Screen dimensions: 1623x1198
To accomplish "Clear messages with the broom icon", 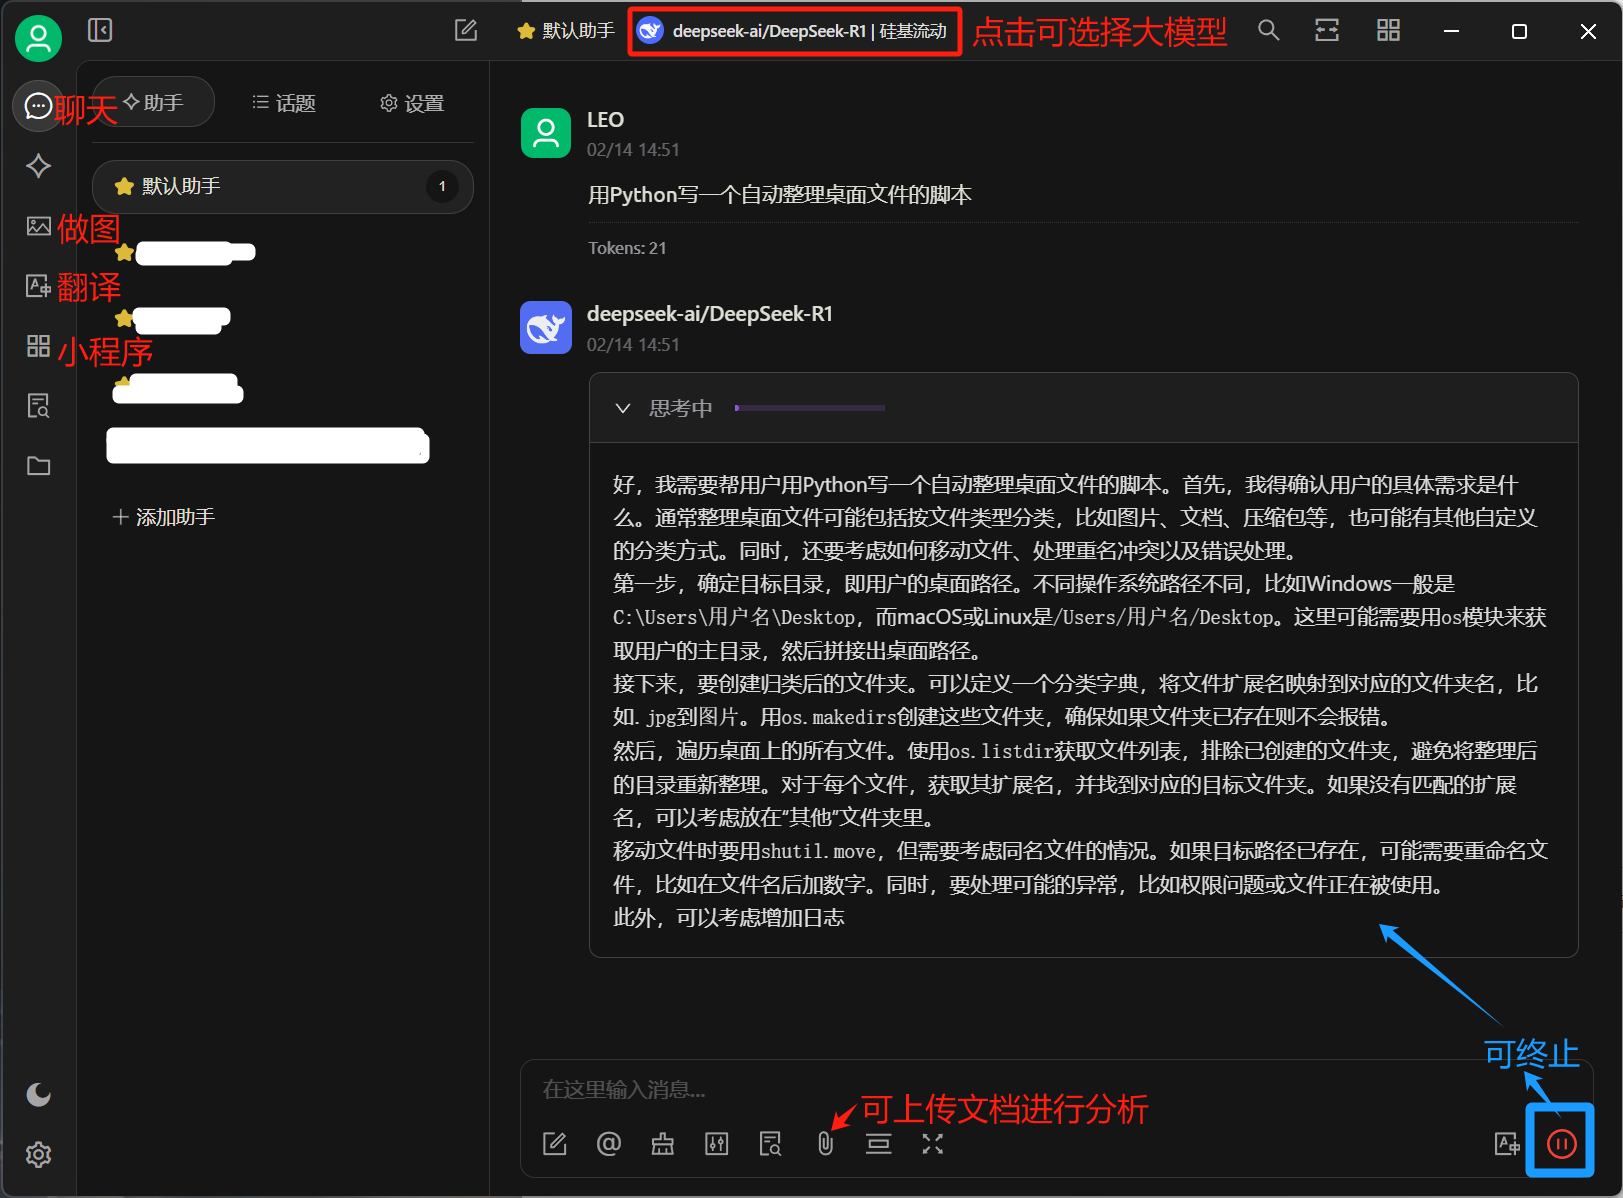I will tap(663, 1143).
